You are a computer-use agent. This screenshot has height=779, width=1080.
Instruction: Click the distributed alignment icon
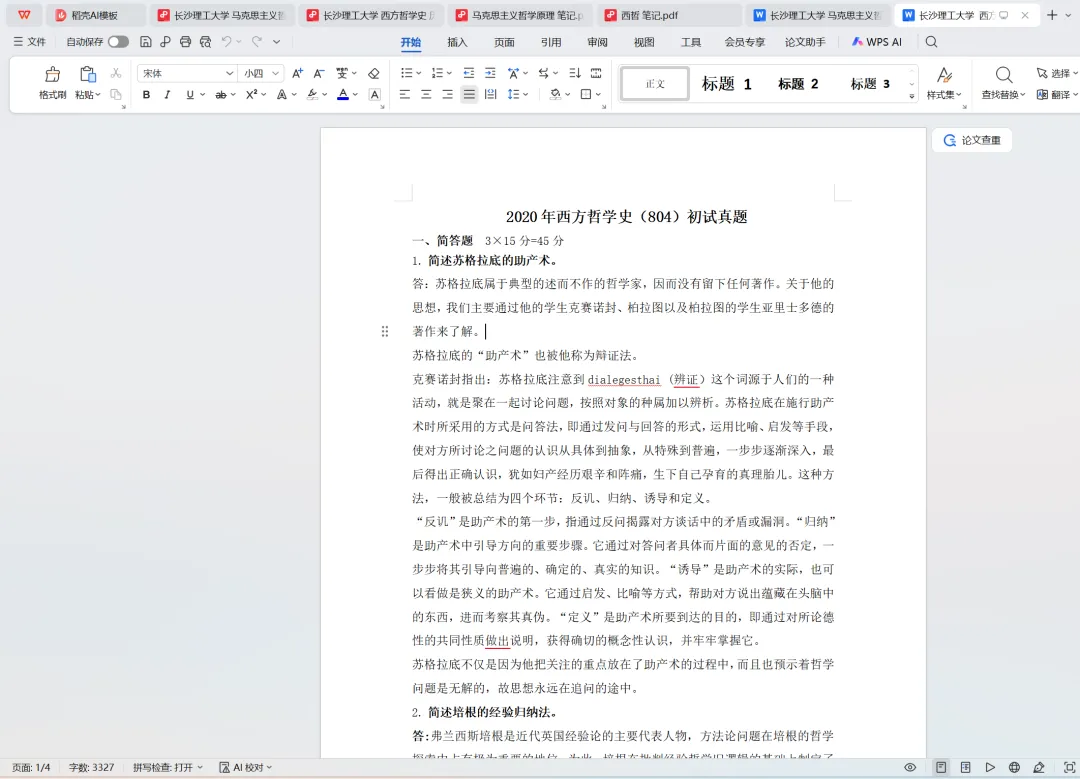490,94
